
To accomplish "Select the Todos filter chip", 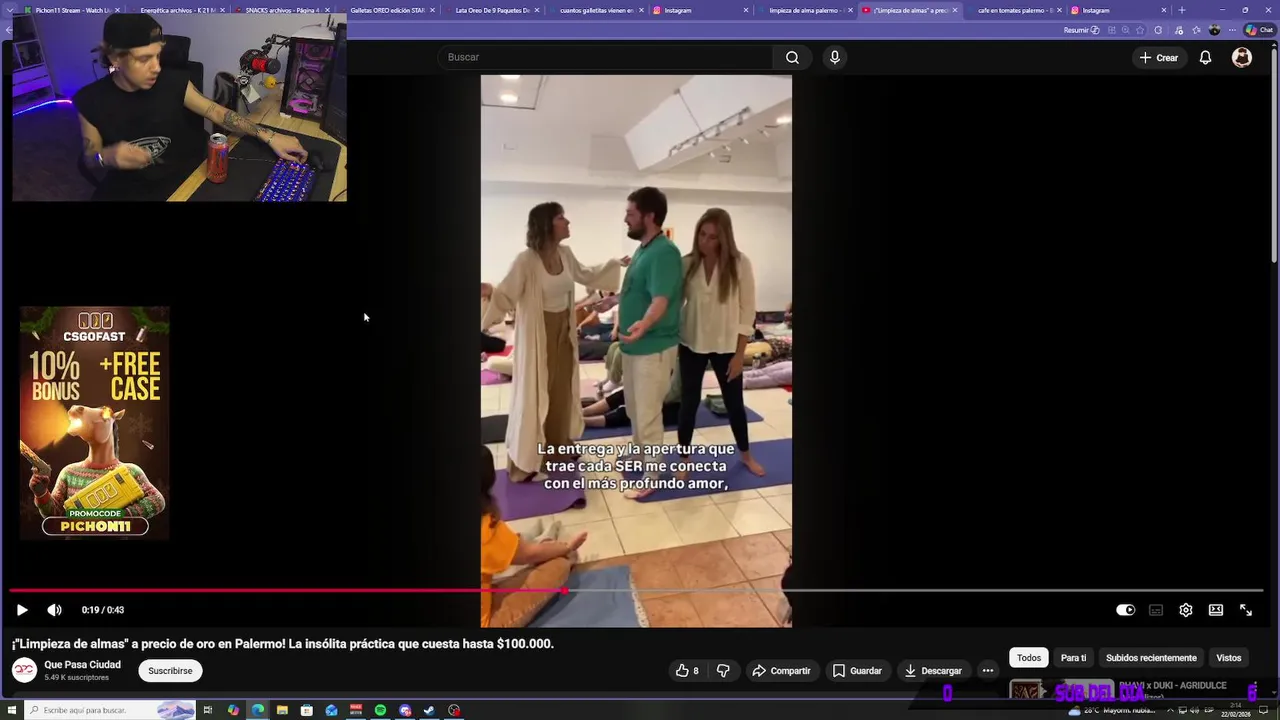I will click(x=1029, y=658).
